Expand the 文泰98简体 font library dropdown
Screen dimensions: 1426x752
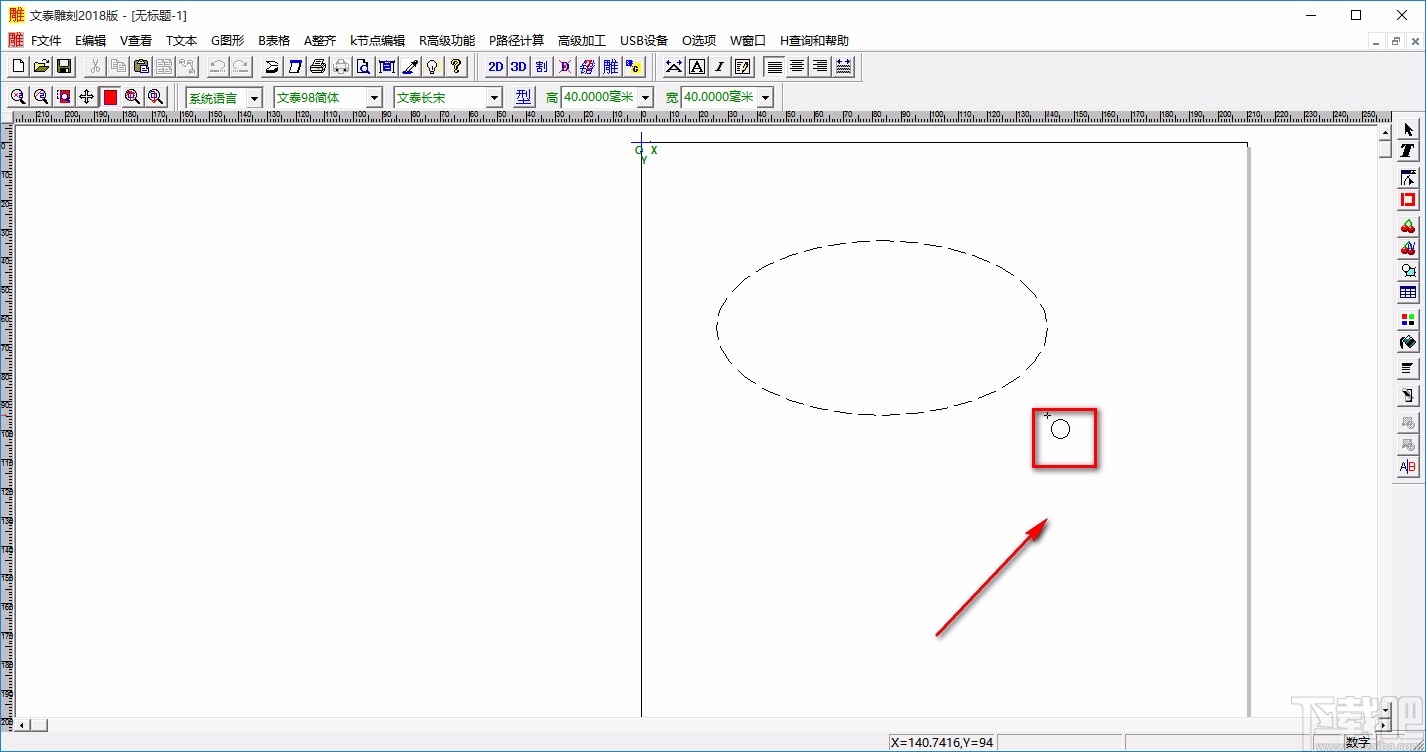(x=374, y=97)
